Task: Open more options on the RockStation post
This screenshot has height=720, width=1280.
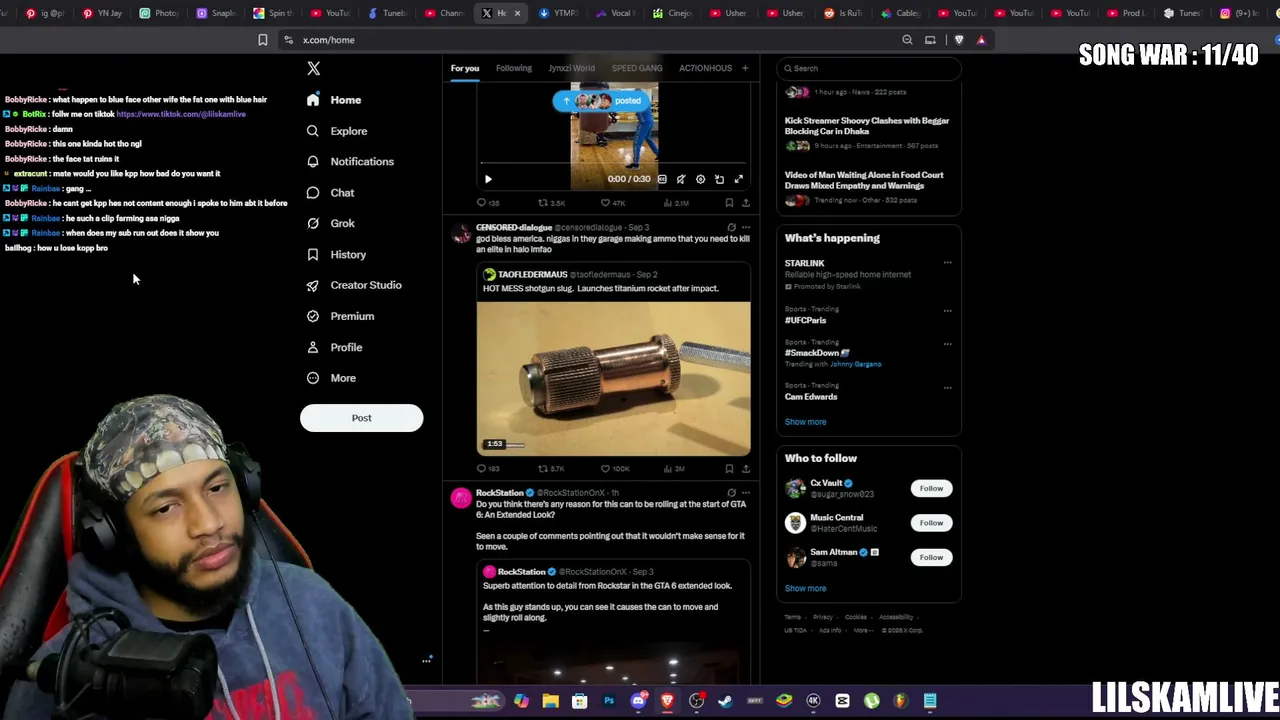Action: [745, 493]
